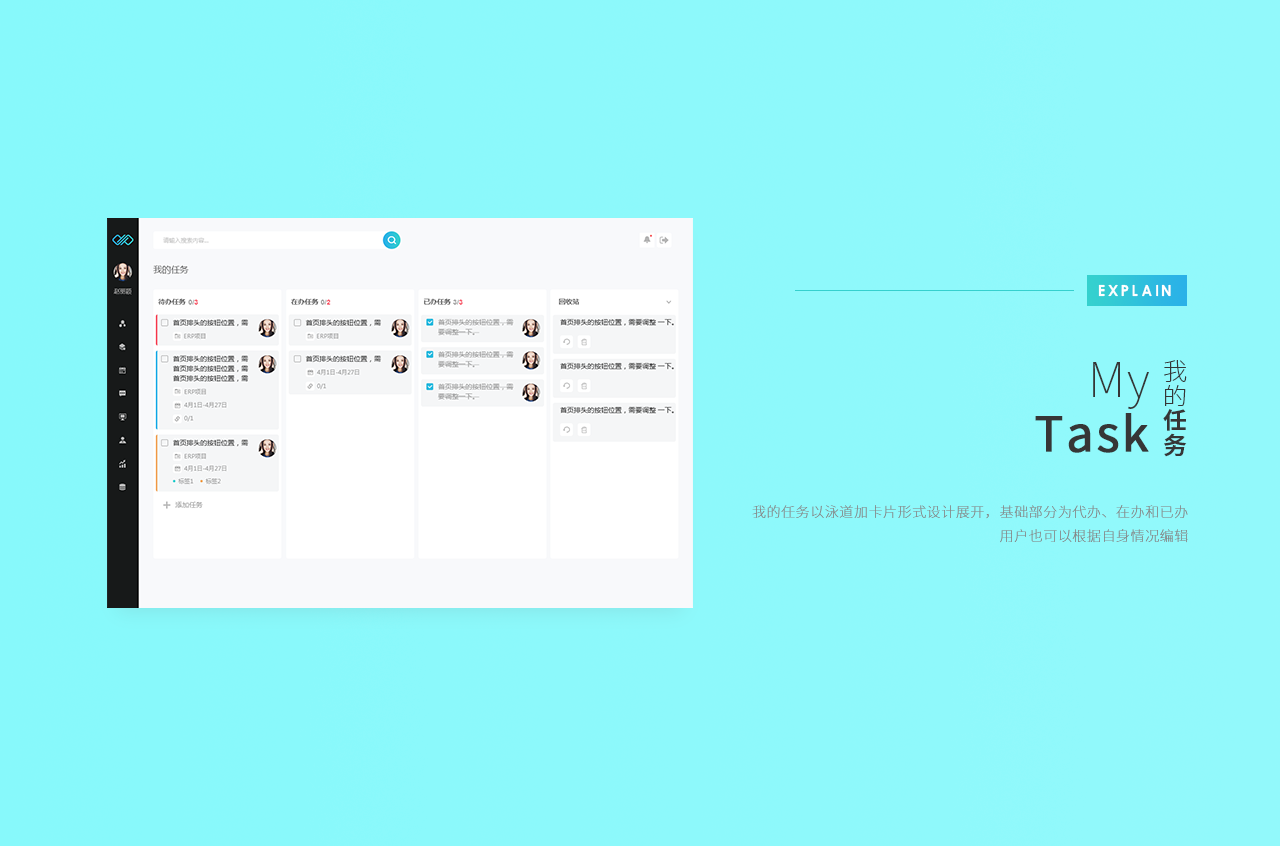The width and height of the screenshot is (1280, 846).
Task: Click the round blue search button
Action: [x=392, y=240]
